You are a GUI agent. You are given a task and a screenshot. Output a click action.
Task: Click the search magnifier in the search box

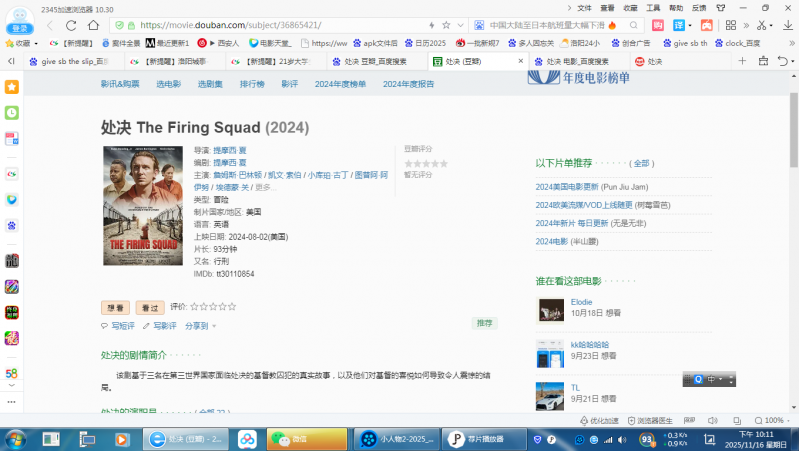[633, 25]
